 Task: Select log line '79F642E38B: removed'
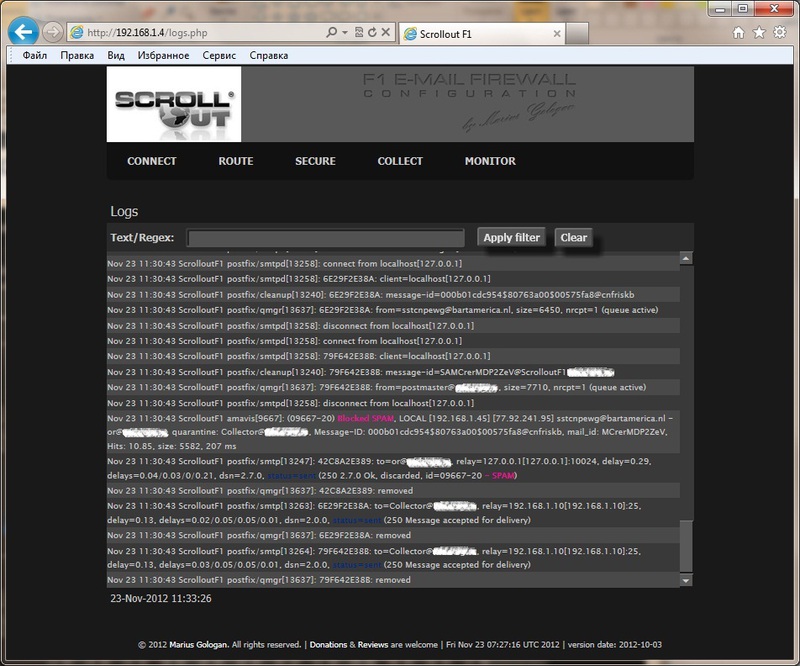pyautogui.click(x=393, y=580)
